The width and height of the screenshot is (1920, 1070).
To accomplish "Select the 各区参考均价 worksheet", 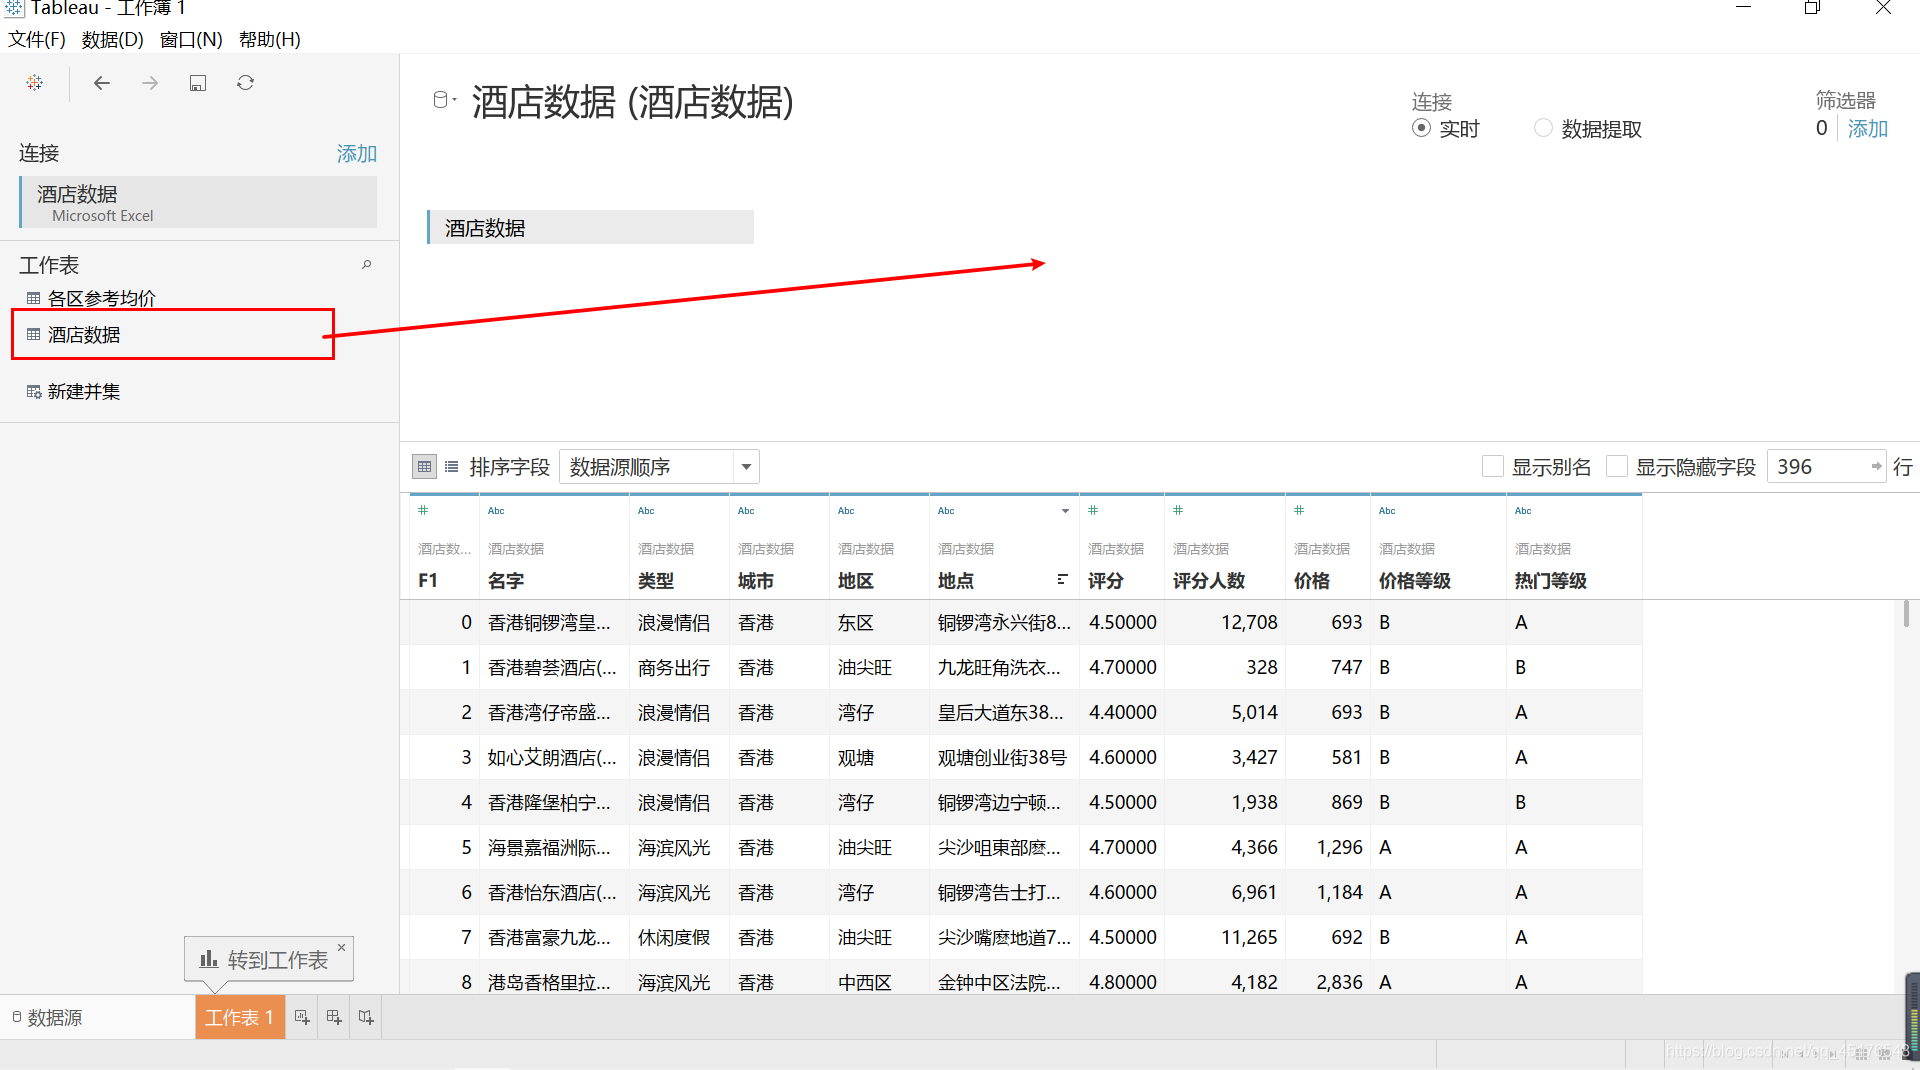I will coord(102,298).
